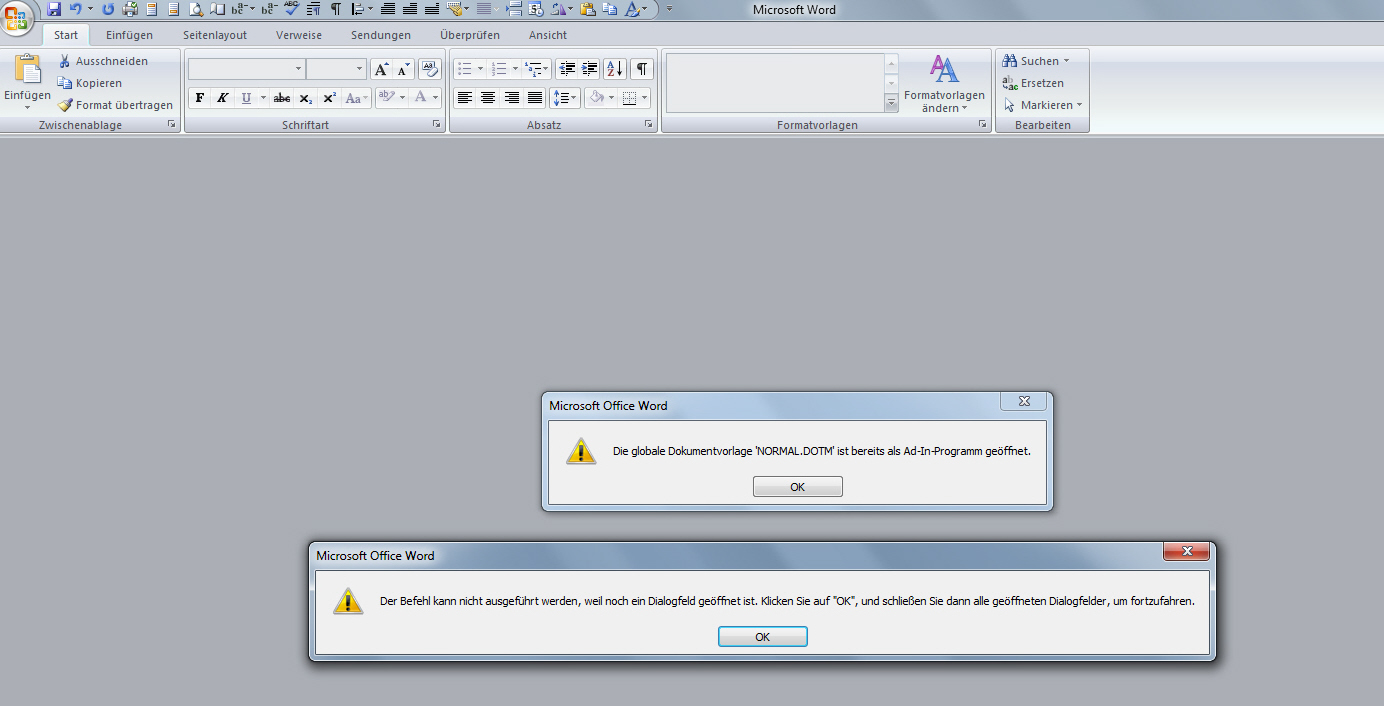This screenshot has height=706, width=1384.
Task: Decrease font size with the smaller A icon
Action: (x=403, y=69)
